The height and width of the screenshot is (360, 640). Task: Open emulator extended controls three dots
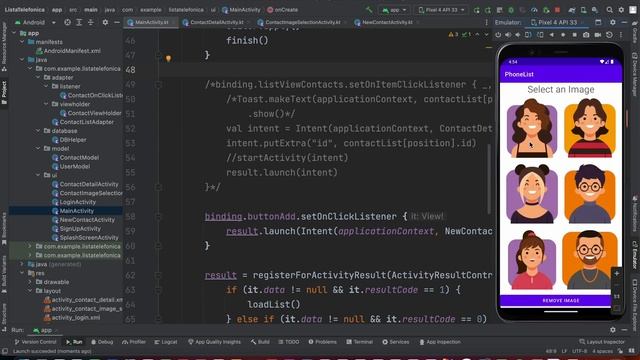pyautogui.click(x=621, y=35)
